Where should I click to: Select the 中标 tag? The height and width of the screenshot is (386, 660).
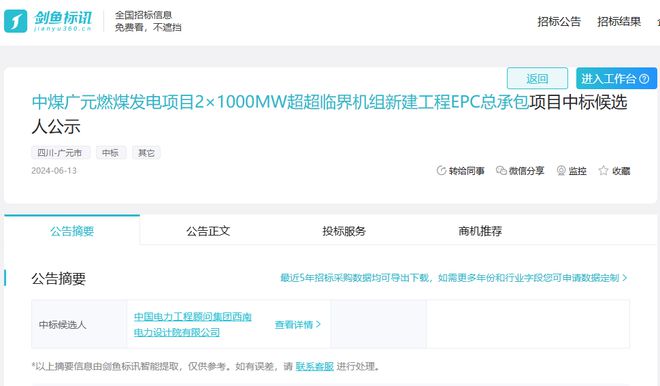(111, 152)
